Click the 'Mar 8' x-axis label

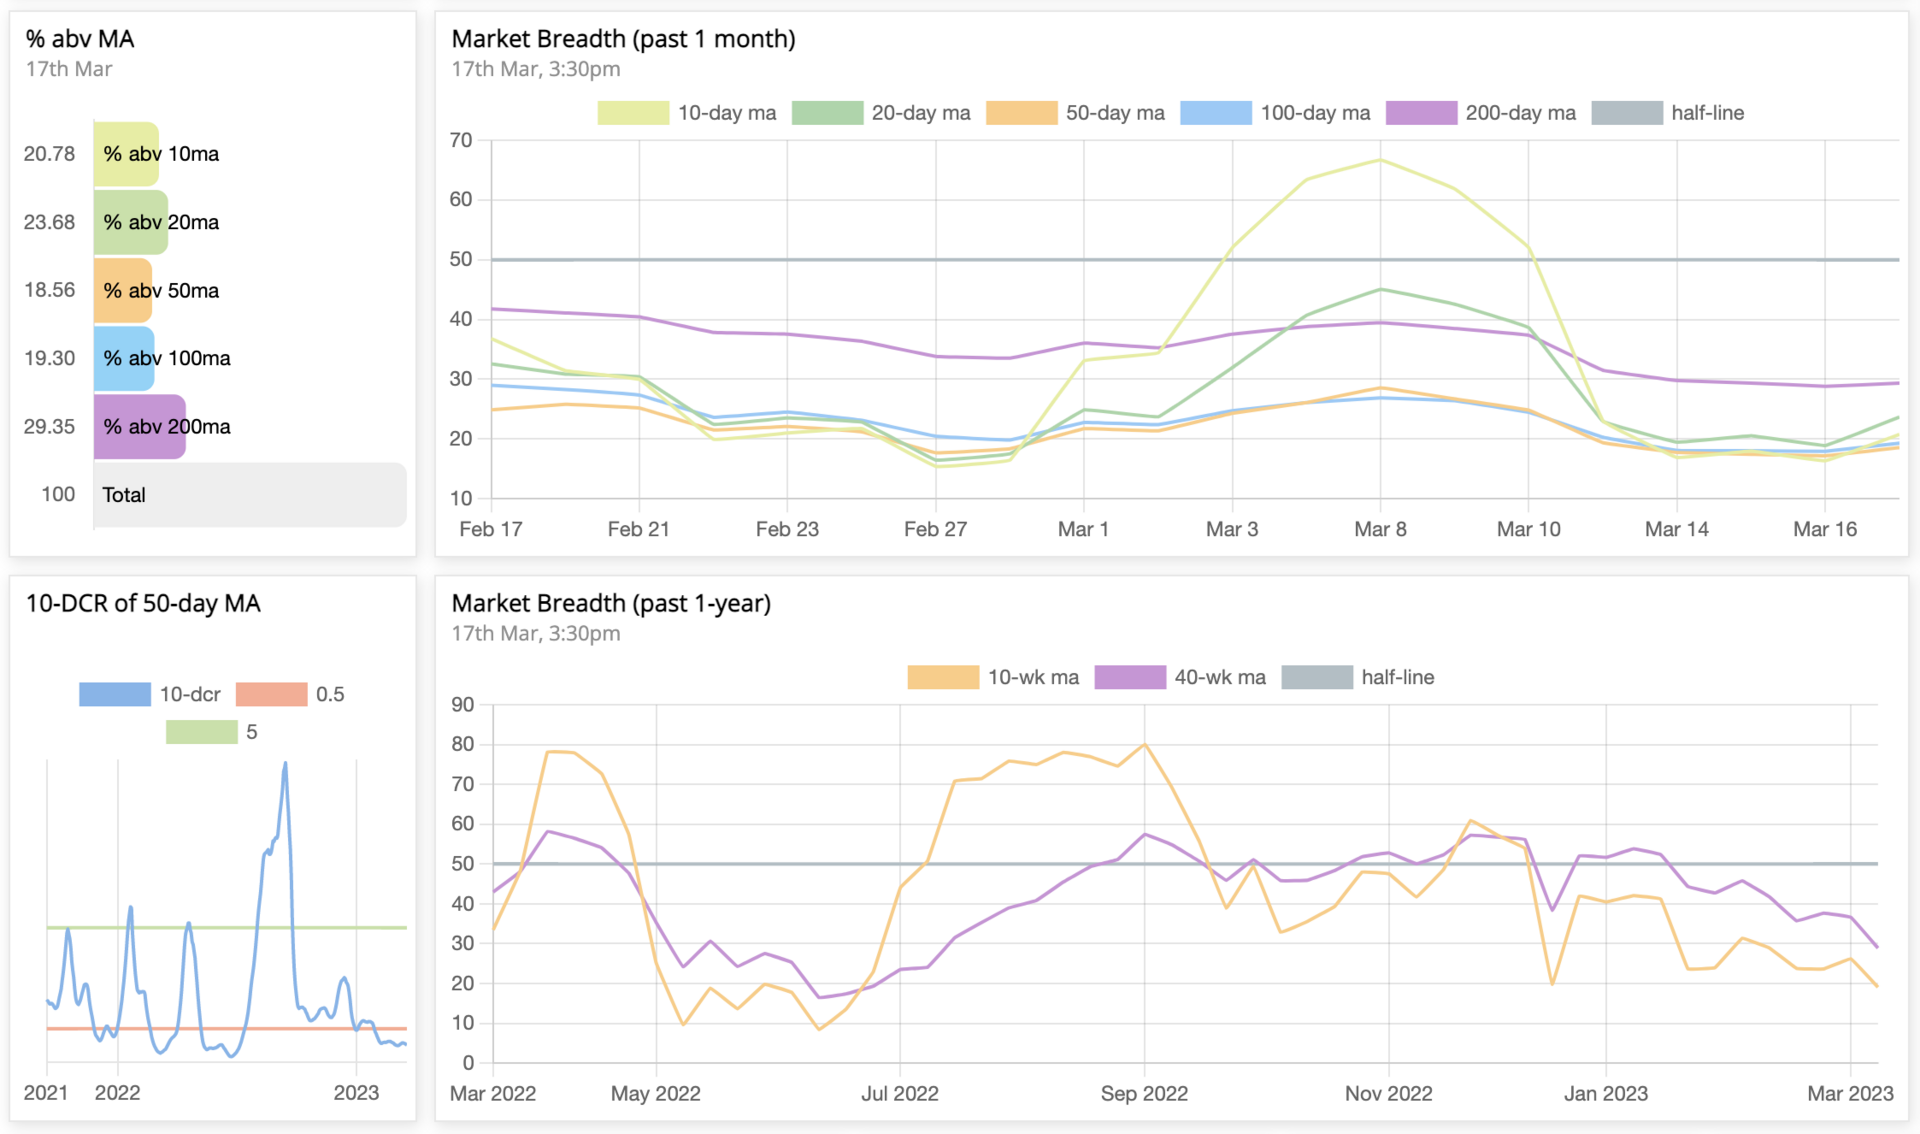pyautogui.click(x=1380, y=529)
